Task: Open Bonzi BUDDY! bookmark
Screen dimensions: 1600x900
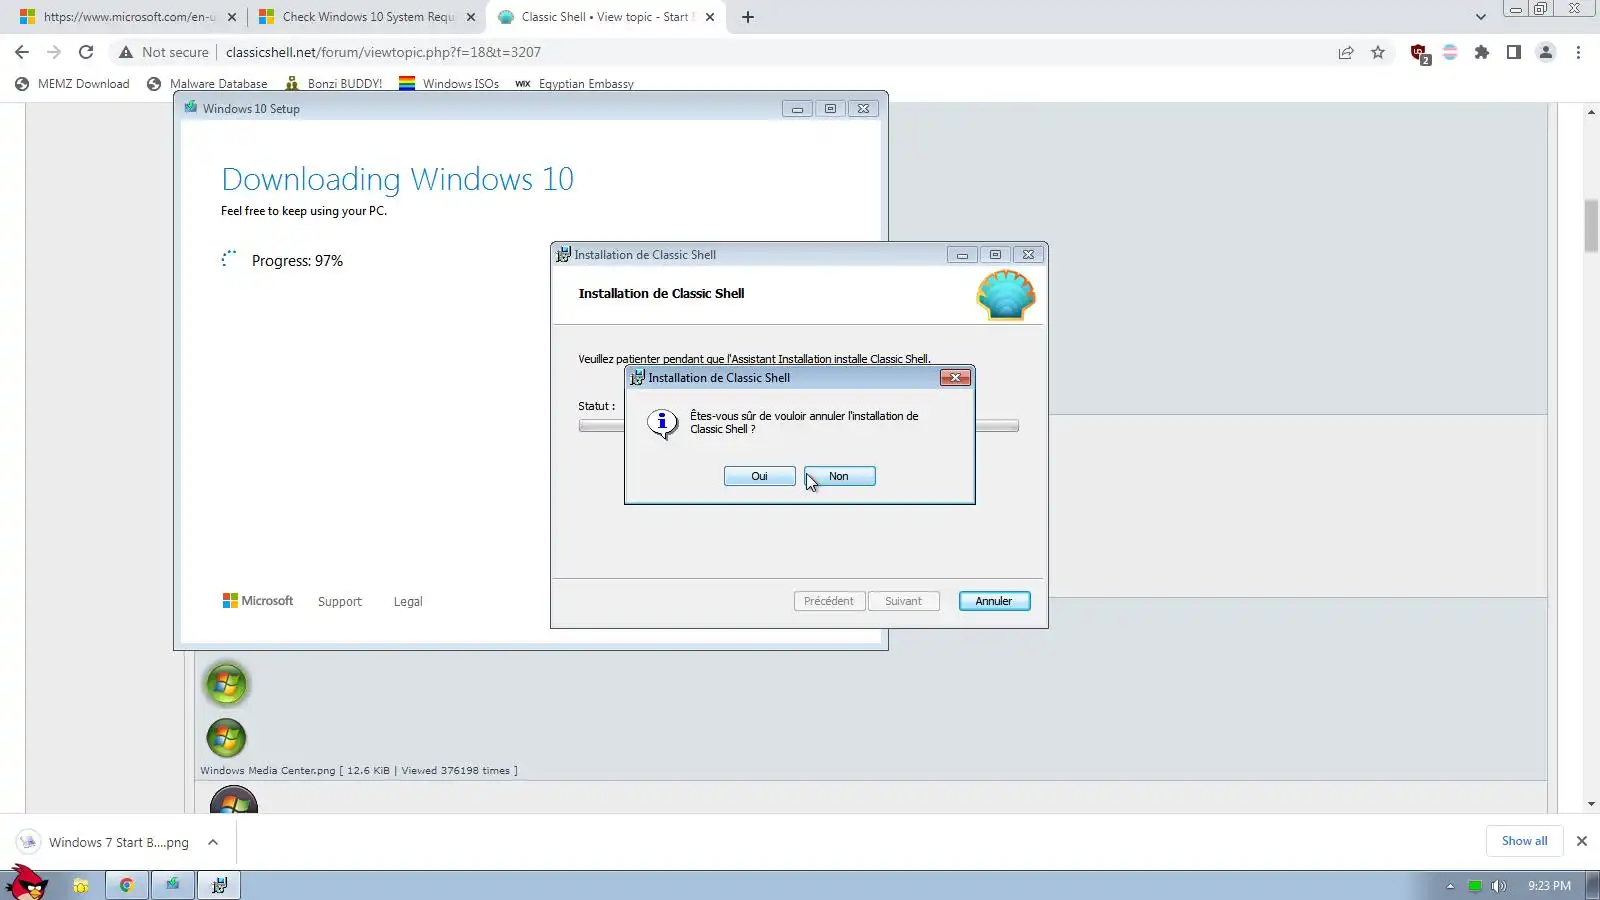Action: pyautogui.click(x=334, y=84)
